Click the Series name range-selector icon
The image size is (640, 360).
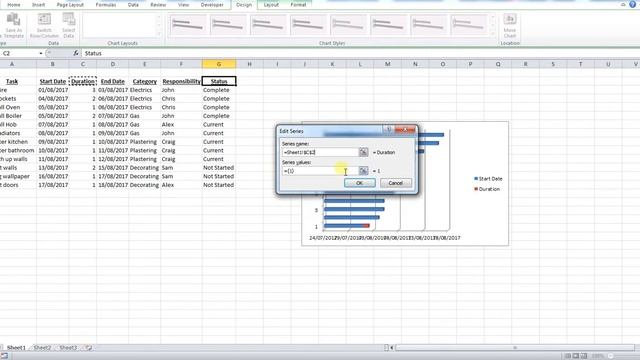pos(363,152)
